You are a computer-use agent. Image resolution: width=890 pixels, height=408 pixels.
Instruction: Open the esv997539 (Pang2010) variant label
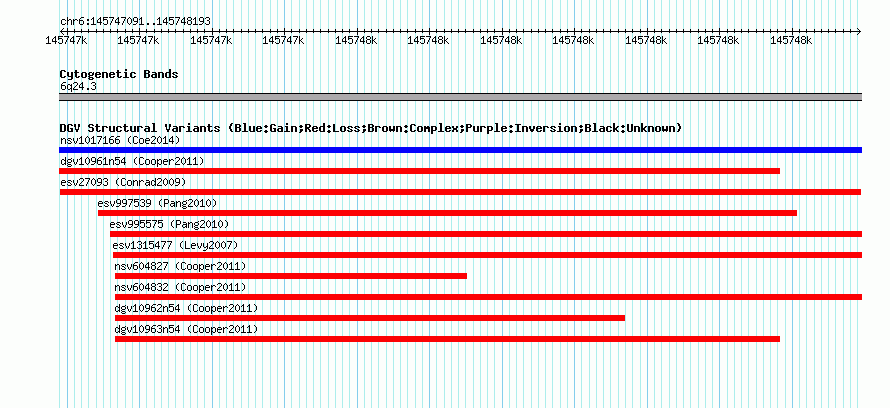157,203
